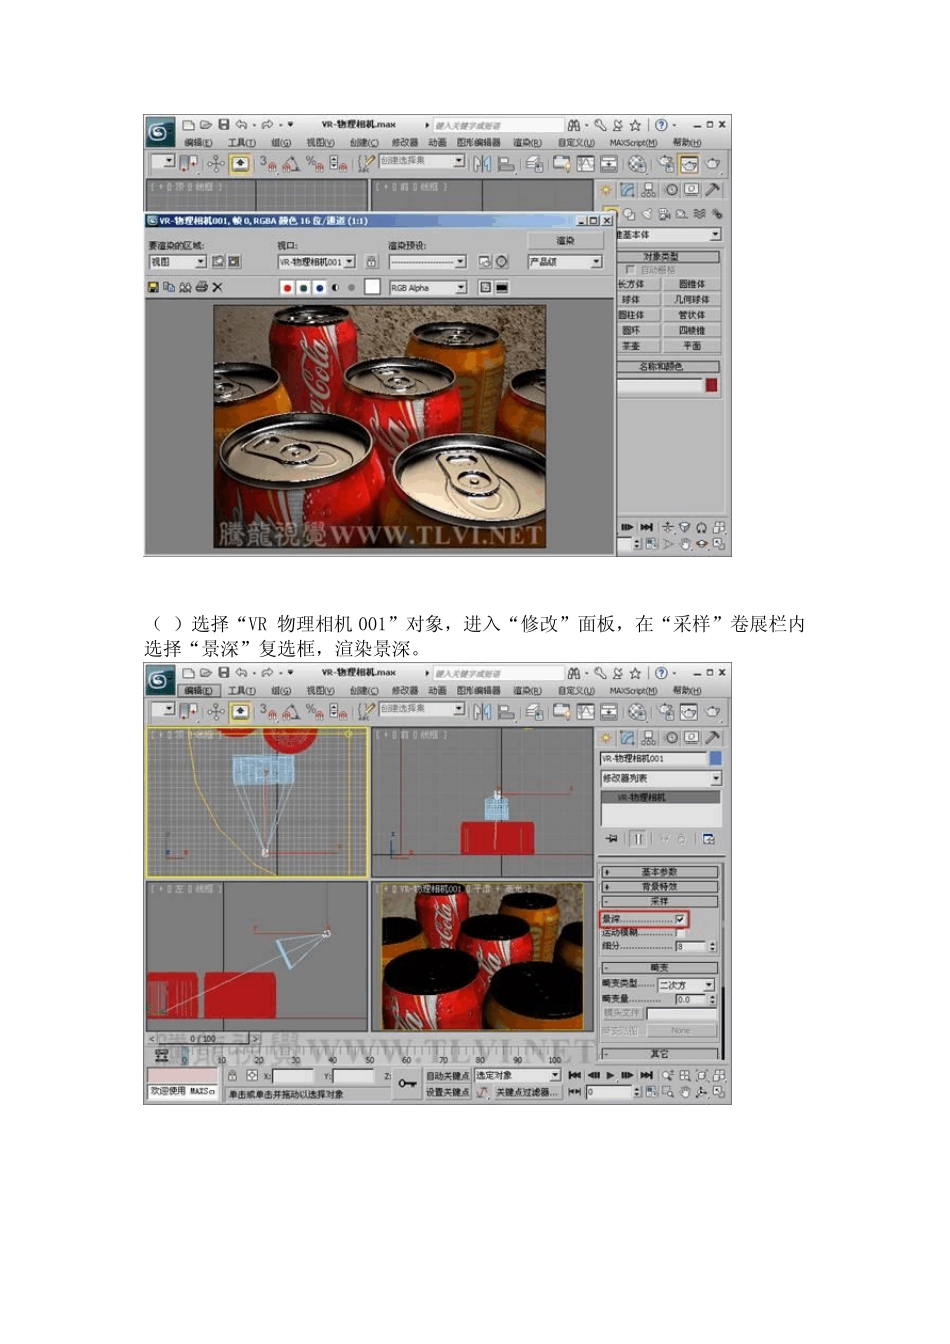The image size is (950, 1344).
Task: Click the Mirror tool icon in the four-viewport window toolbar
Action: click(x=483, y=712)
